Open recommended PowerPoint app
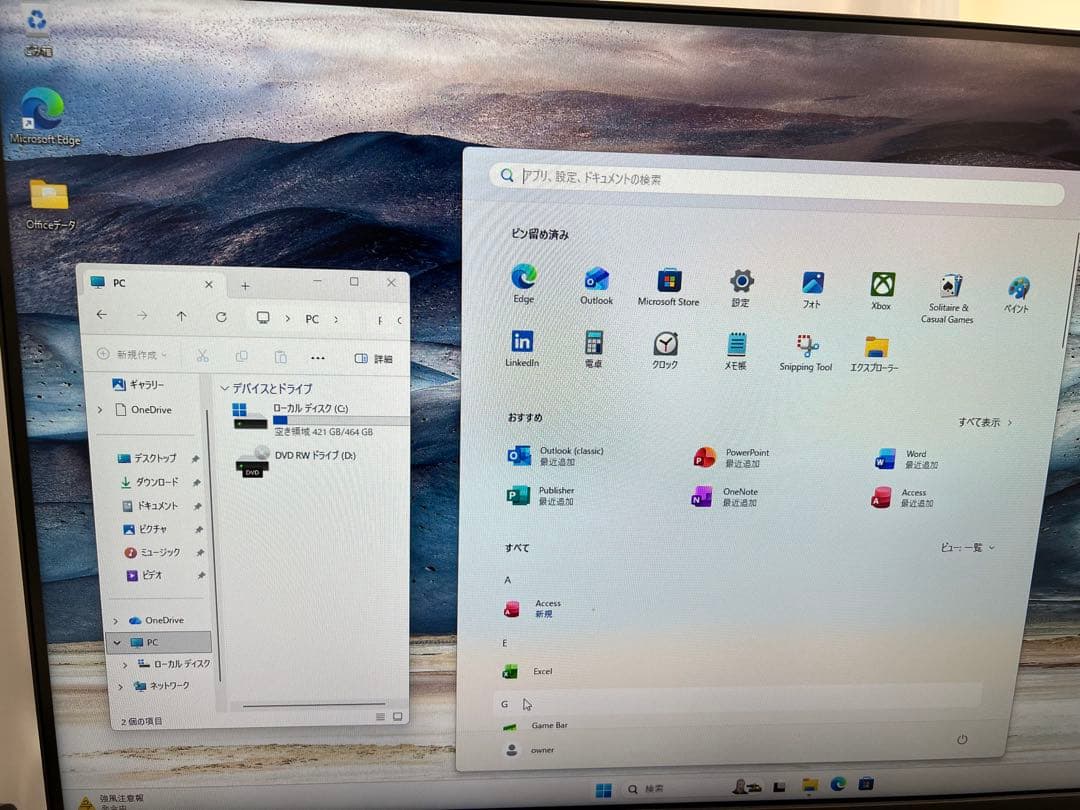This screenshot has height=810, width=1080. pos(731,457)
